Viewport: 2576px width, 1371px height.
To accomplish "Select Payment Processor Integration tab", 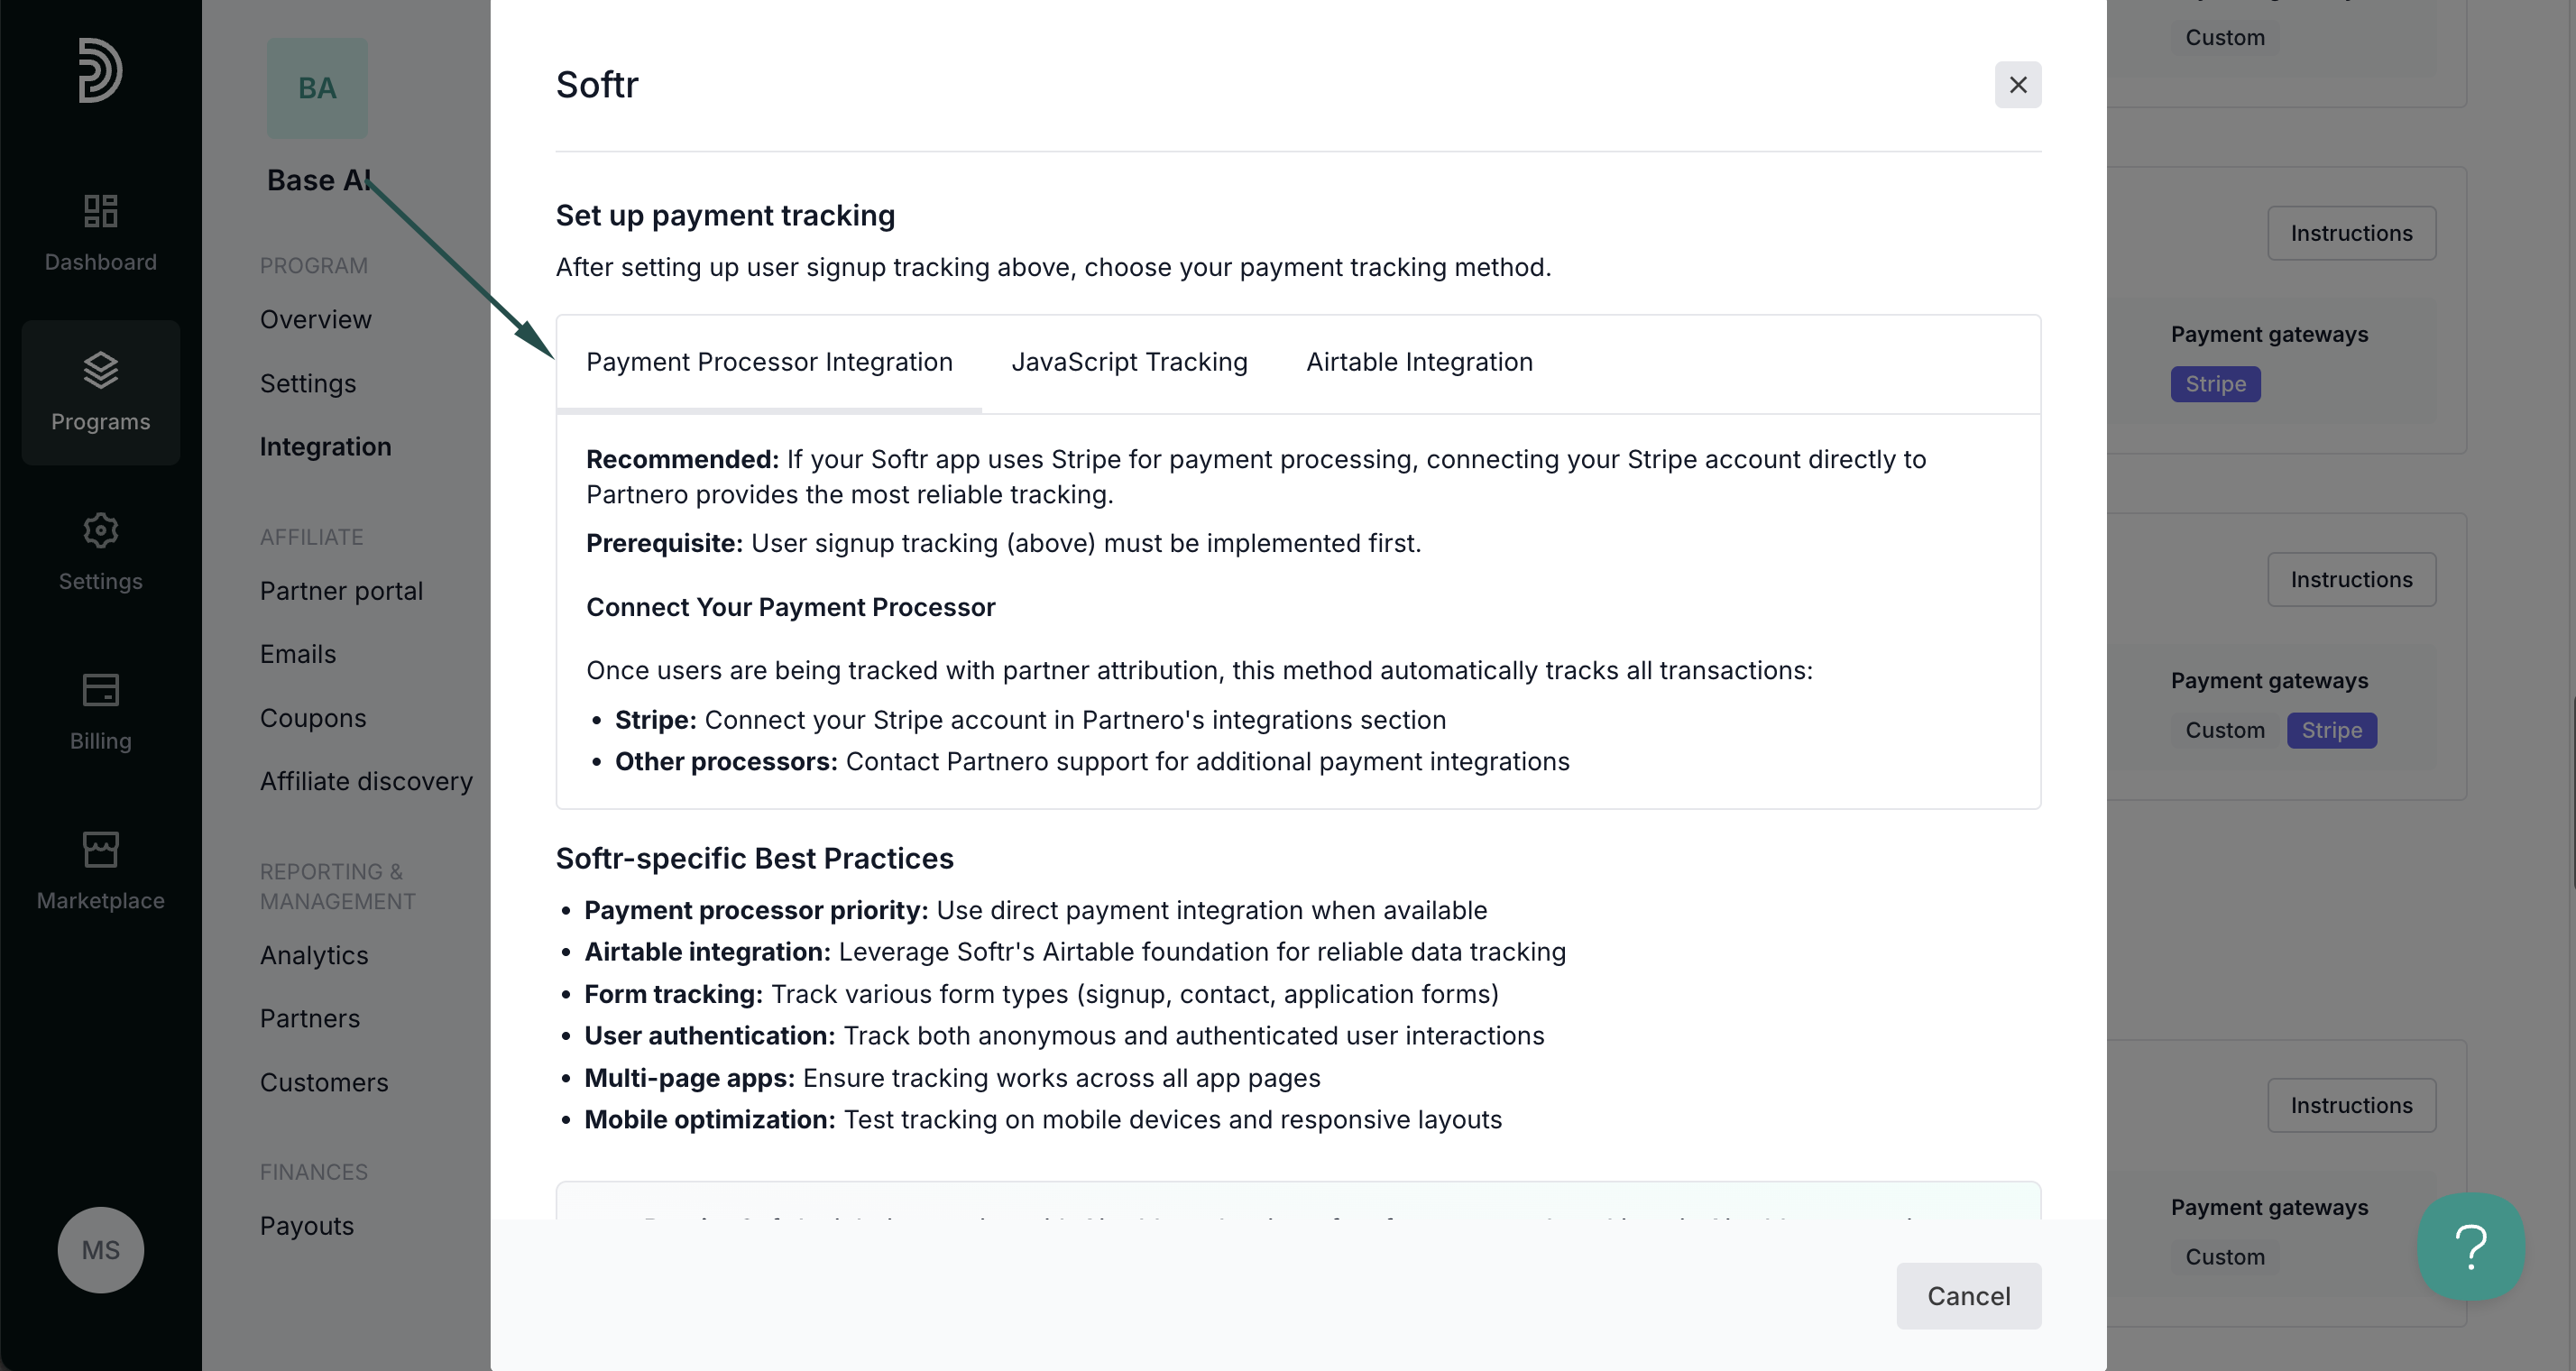I will [769, 362].
